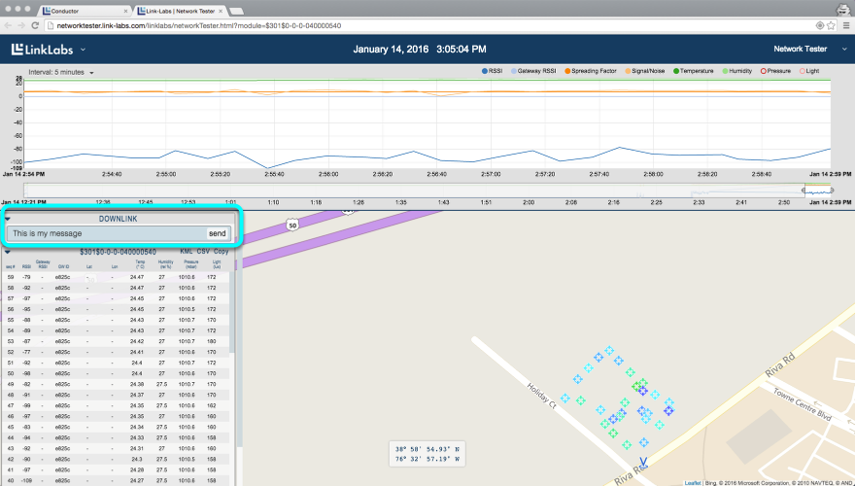Export data as KML
The image size is (855, 486).
185,252
